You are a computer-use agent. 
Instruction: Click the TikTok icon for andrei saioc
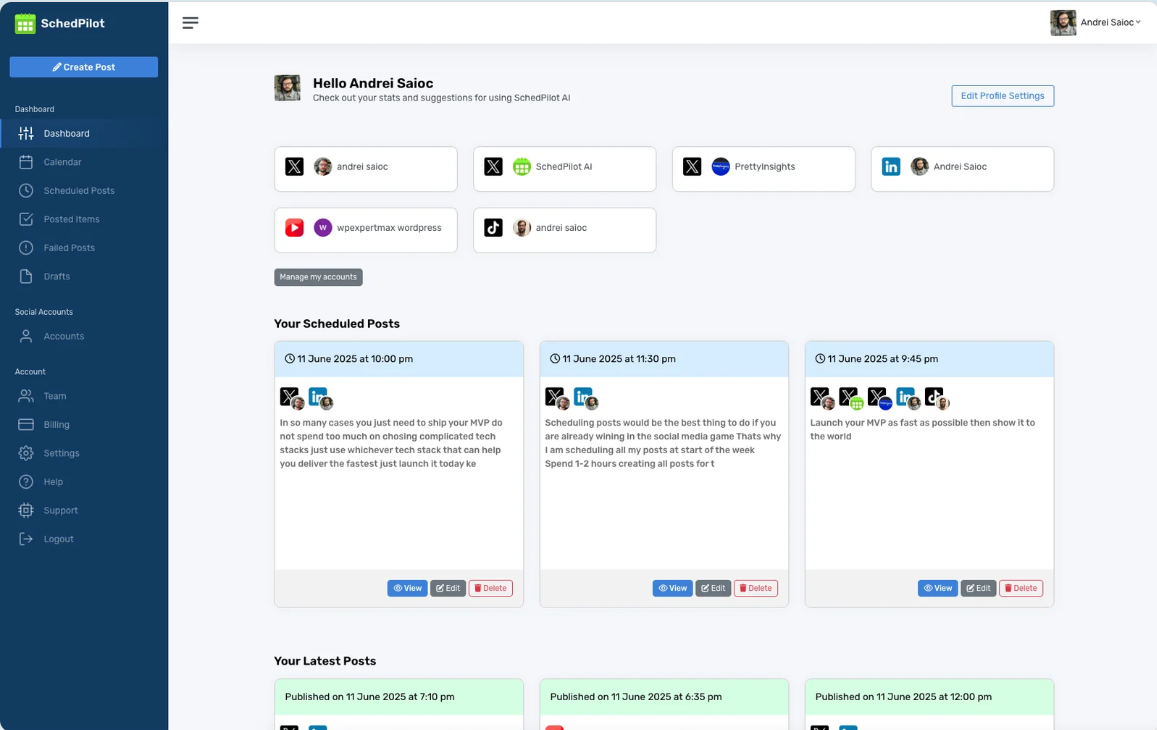tap(493, 228)
